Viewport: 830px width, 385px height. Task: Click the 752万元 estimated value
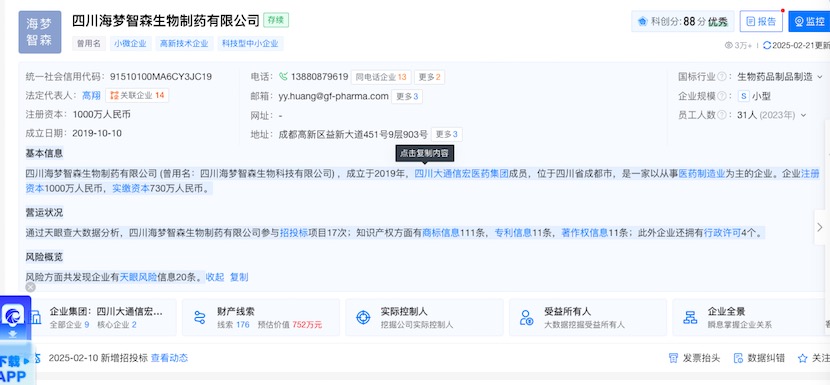[x=307, y=325]
